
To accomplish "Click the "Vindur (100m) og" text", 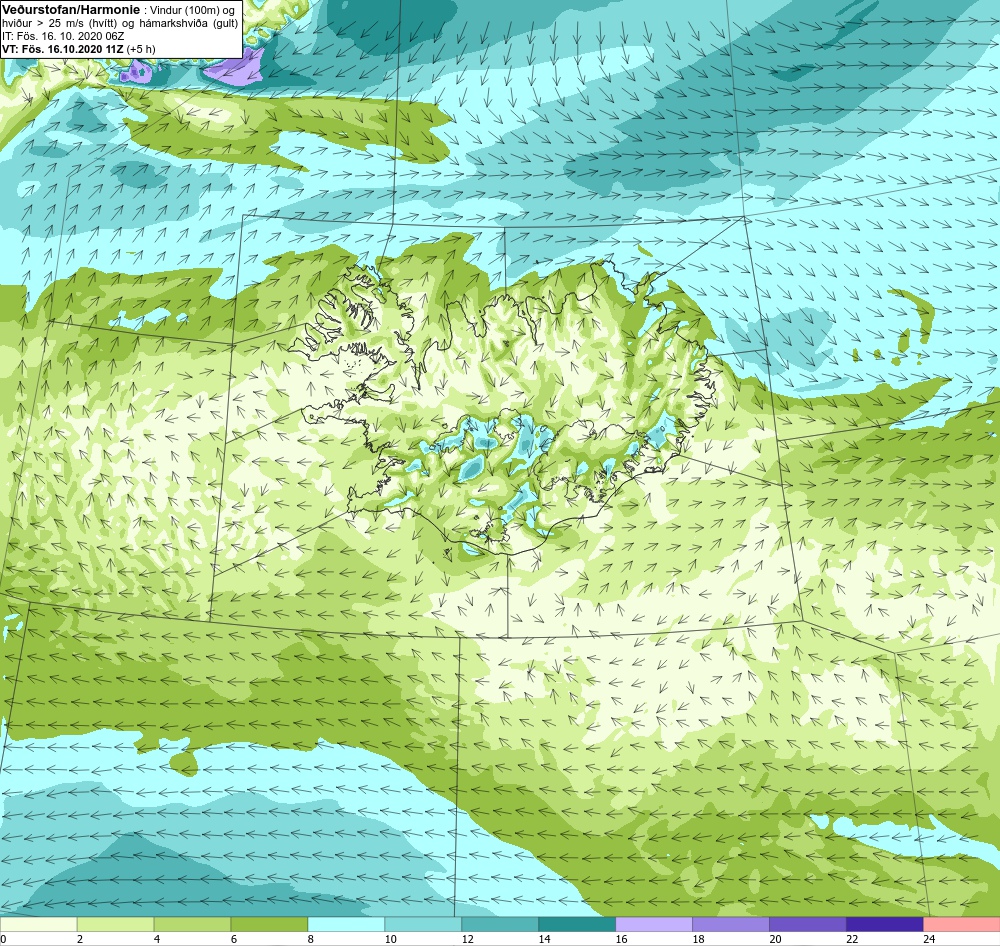I will 192,11.
